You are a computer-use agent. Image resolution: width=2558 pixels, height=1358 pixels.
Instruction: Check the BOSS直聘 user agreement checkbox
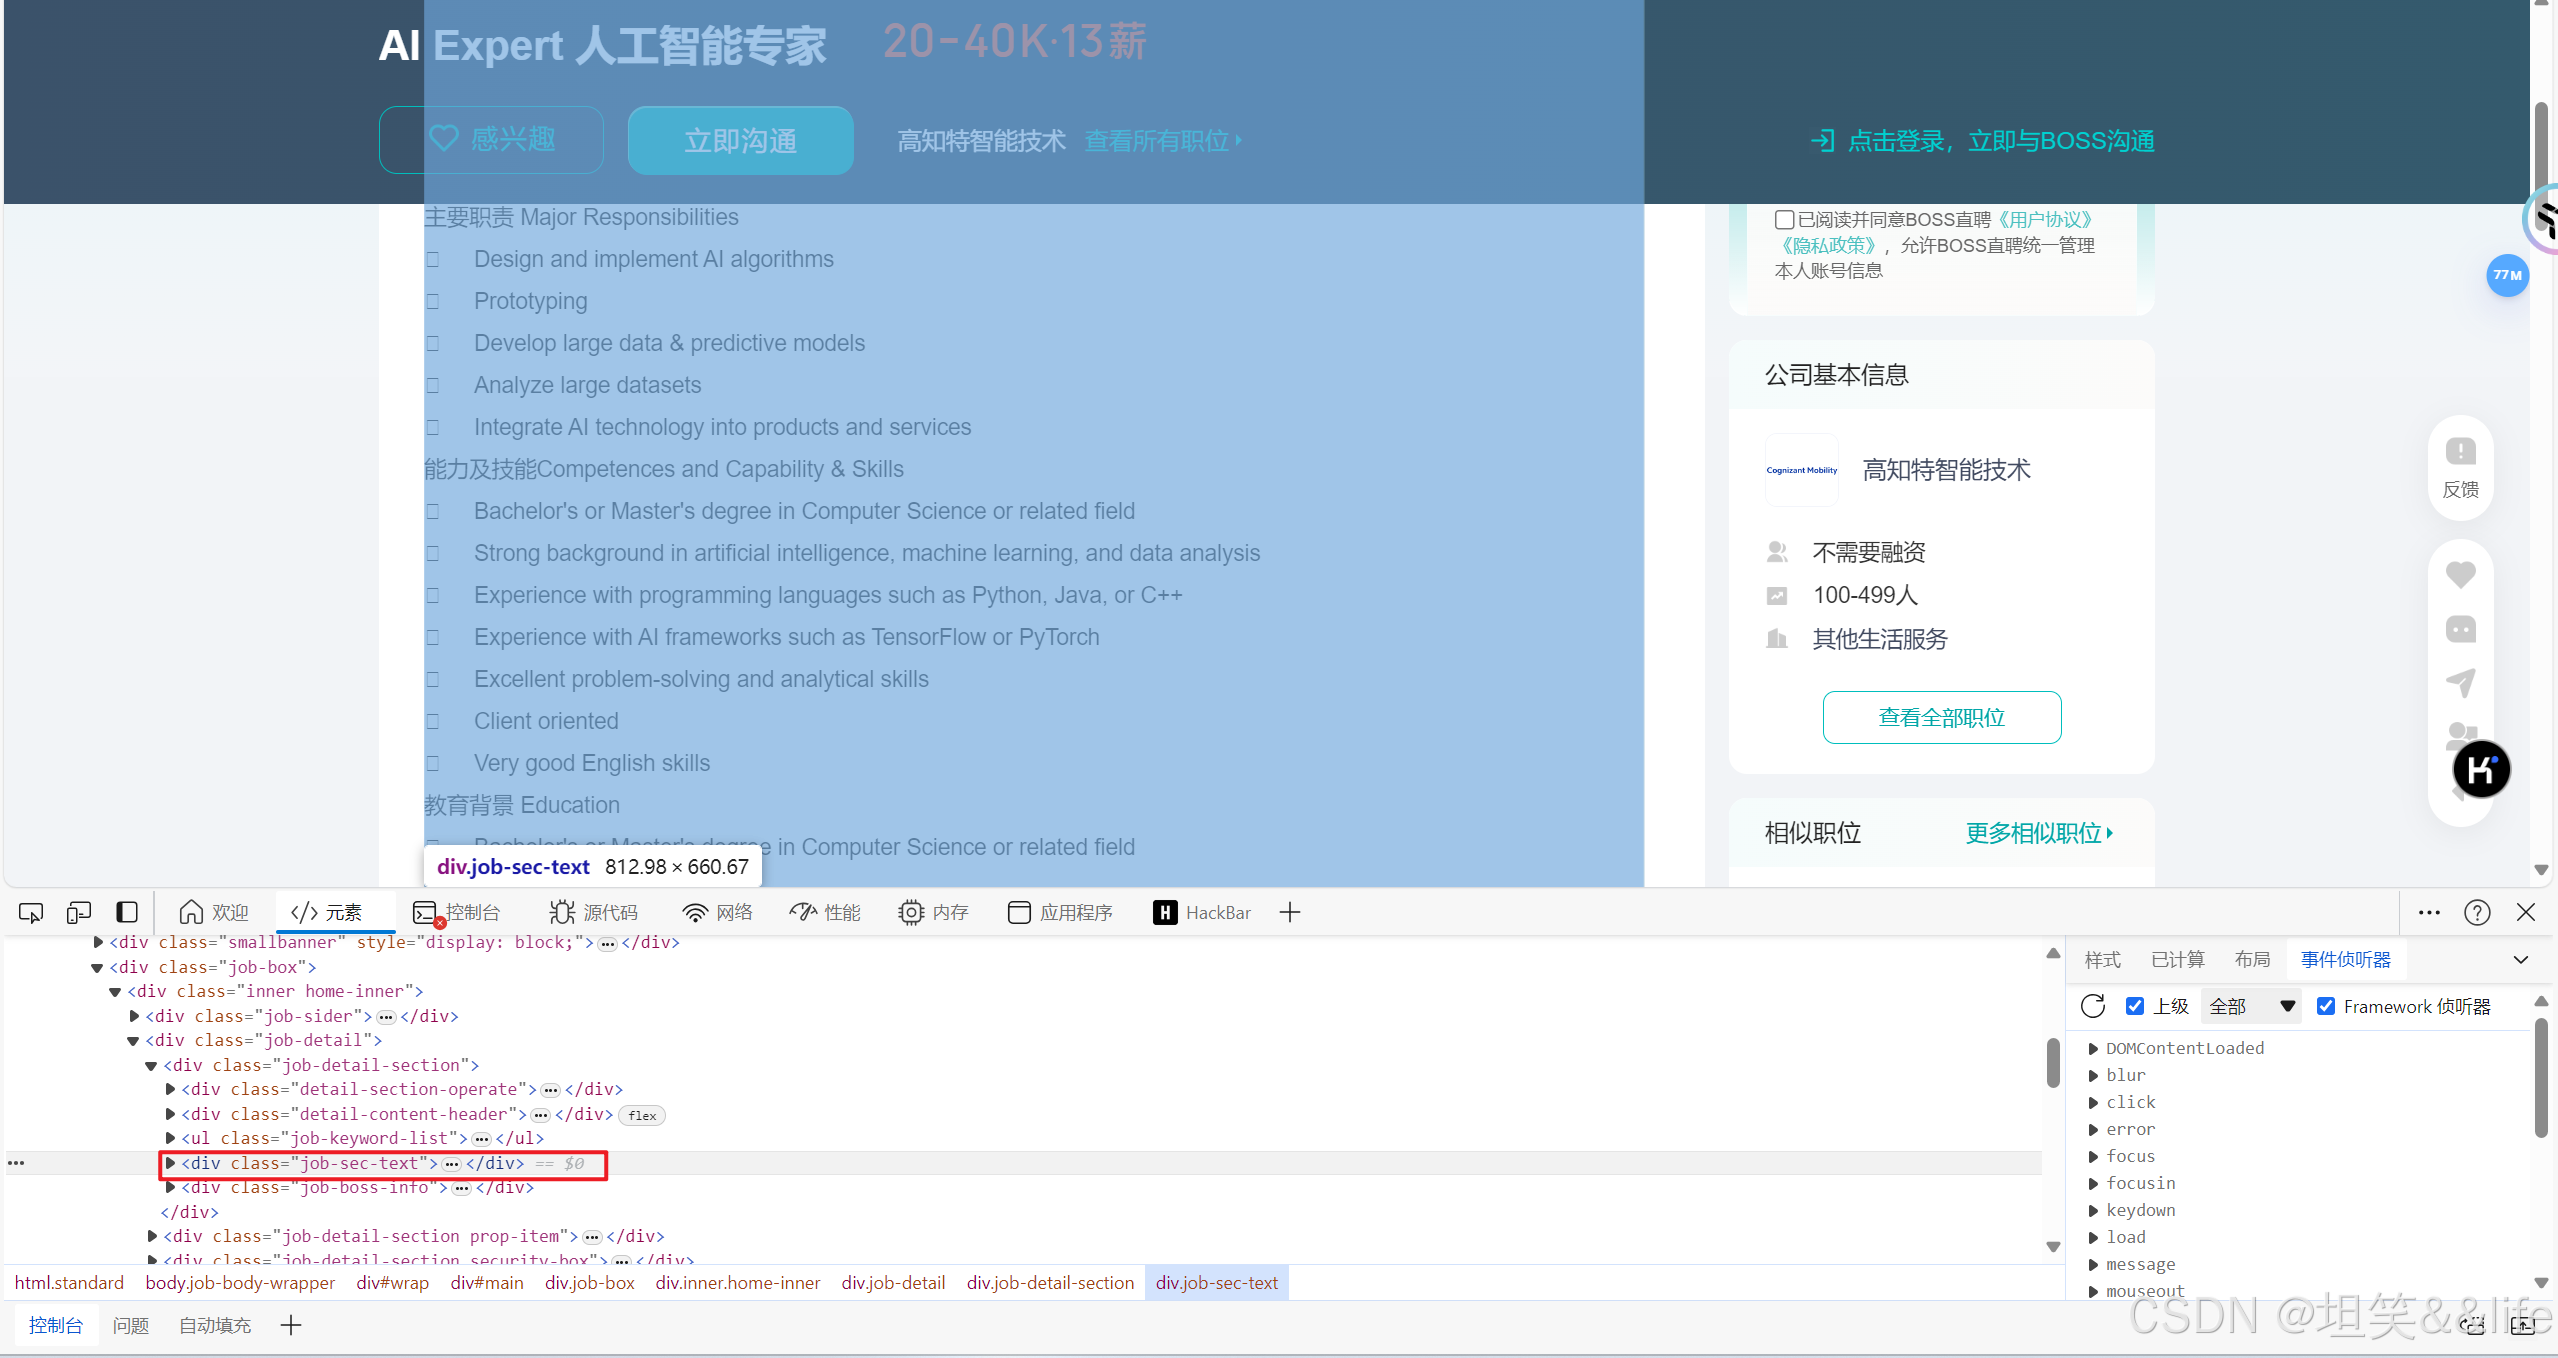1784,220
